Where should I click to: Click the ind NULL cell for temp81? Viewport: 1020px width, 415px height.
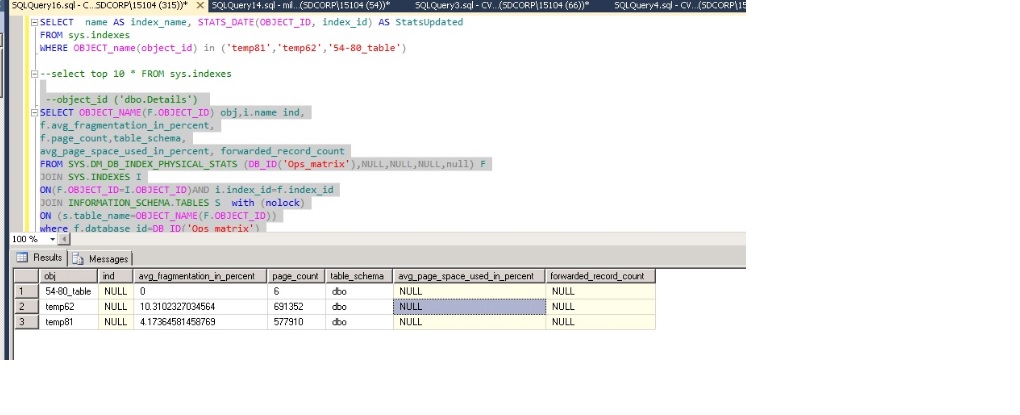pos(116,322)
